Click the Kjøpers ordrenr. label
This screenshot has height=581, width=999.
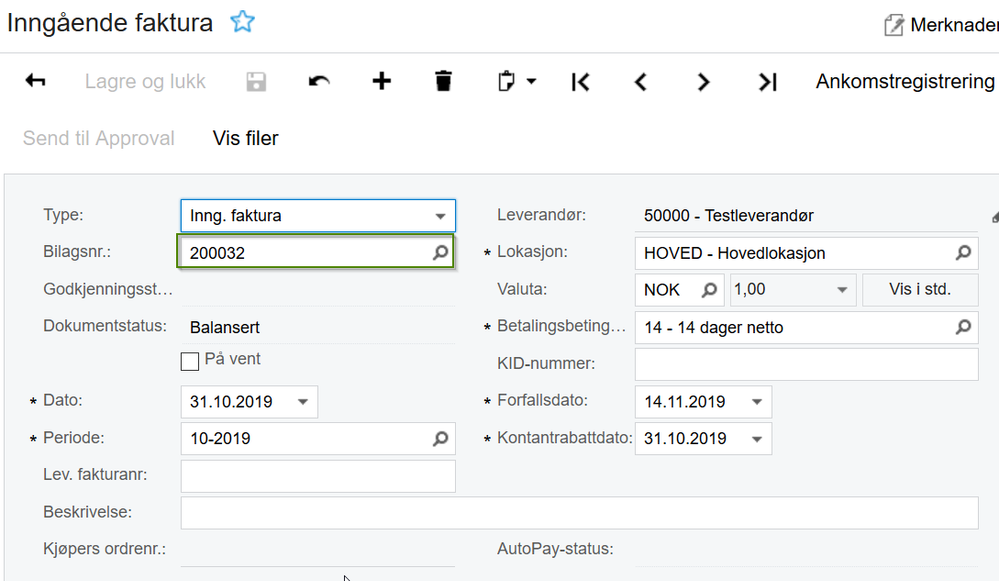click(104, 549)
